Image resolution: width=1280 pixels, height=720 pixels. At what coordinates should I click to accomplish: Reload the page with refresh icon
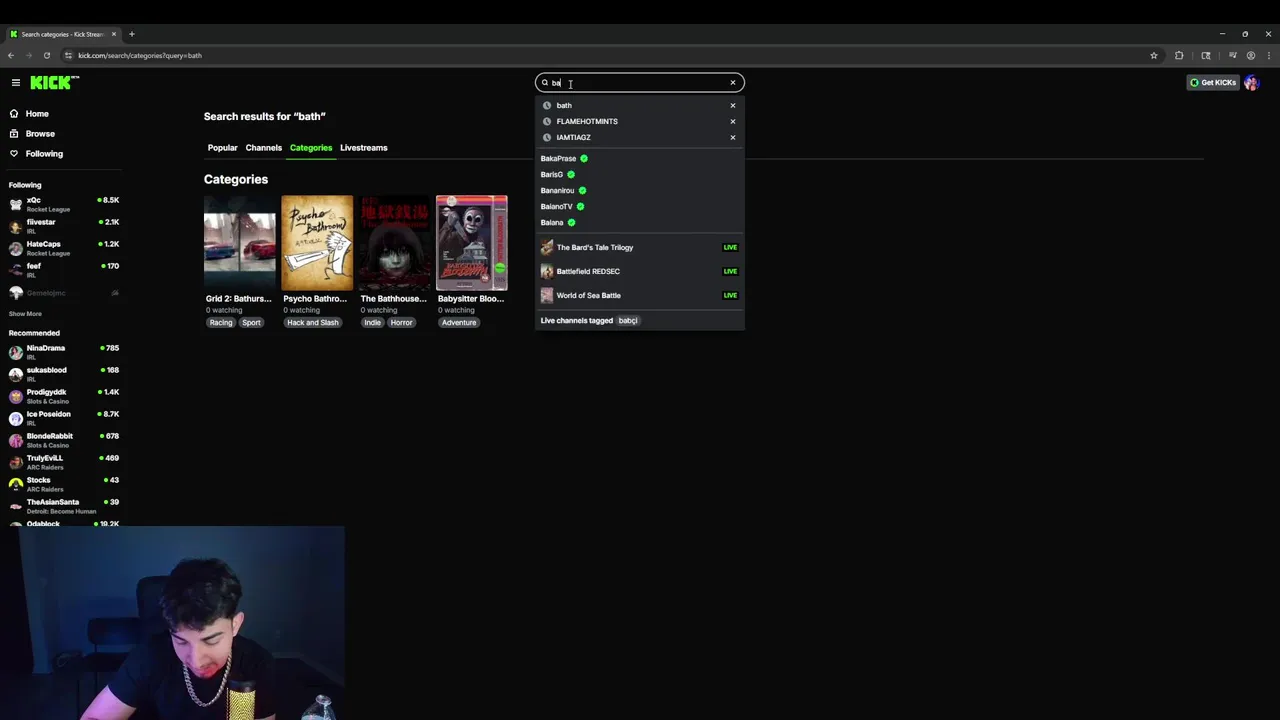pos(46,55)
